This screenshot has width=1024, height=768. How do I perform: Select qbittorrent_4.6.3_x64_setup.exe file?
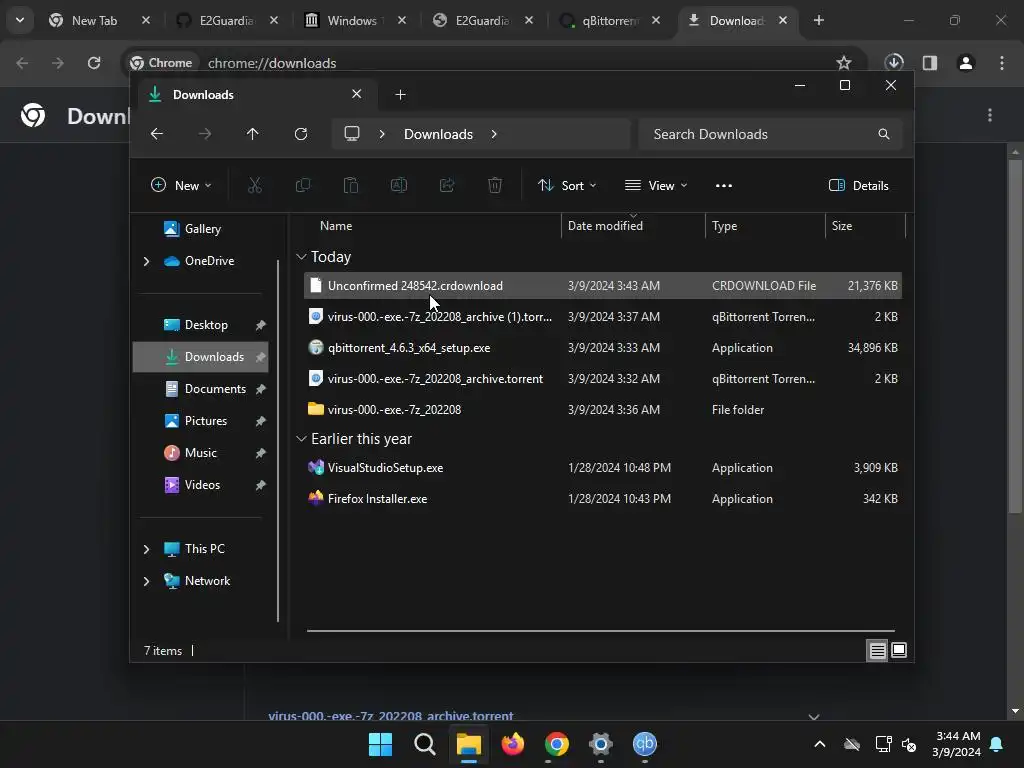point(603,348)
